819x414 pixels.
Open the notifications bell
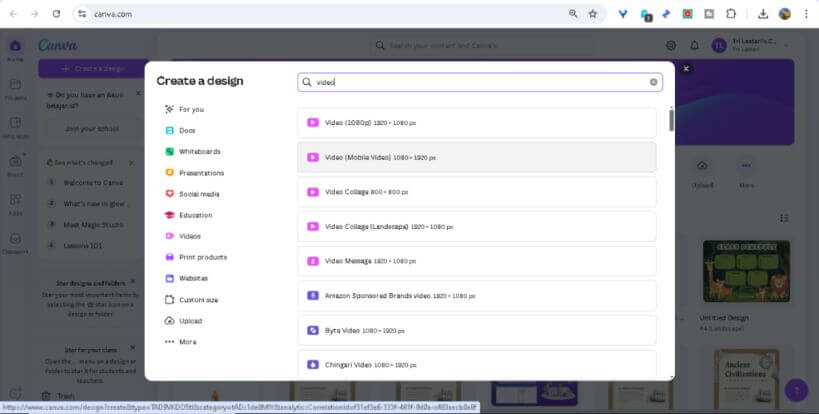point(694,45)
